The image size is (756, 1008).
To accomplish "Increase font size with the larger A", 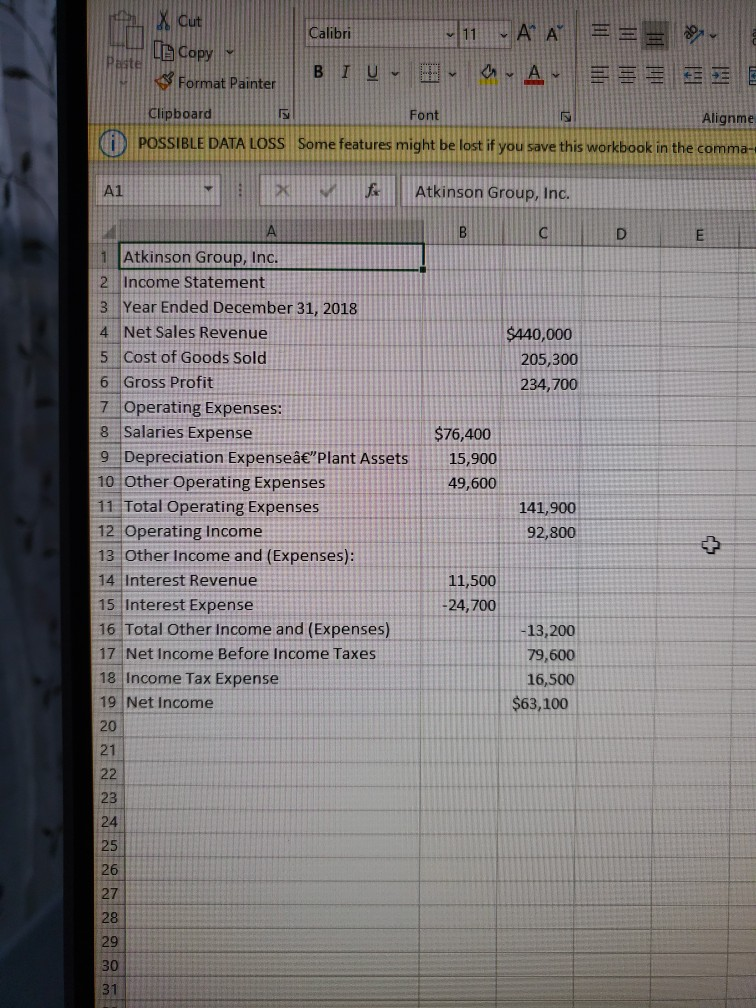I will click(x=525, y=33).
